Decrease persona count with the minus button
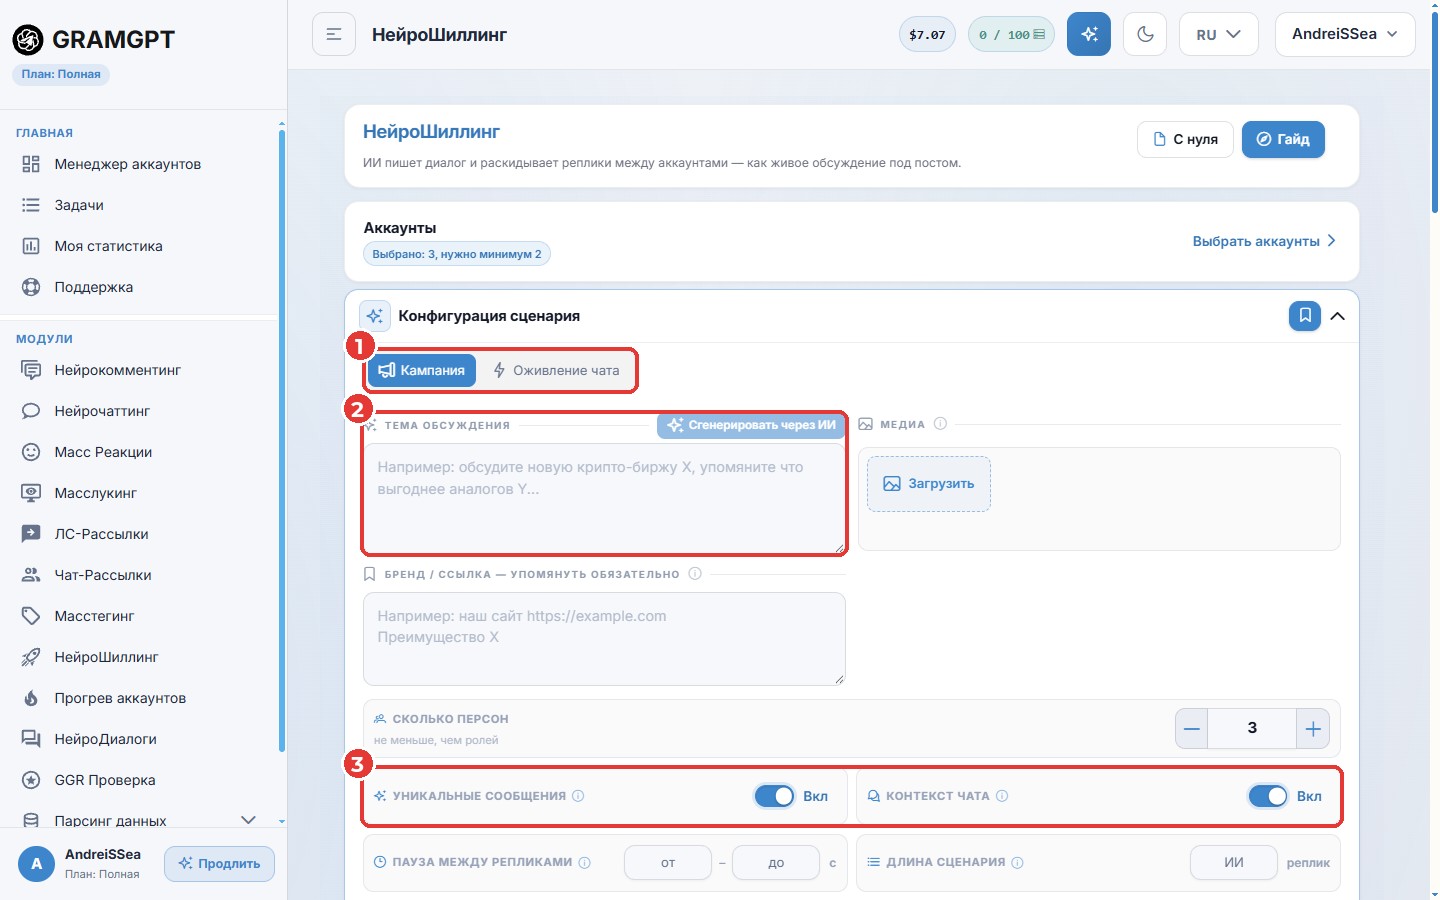Image resolution: width=1440 pixels, height=900 pixels. click(1192, 729)
